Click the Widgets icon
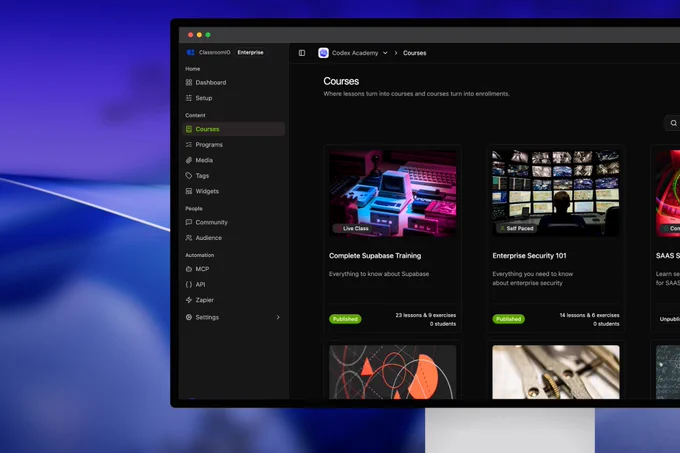 [x=189, y=191]
